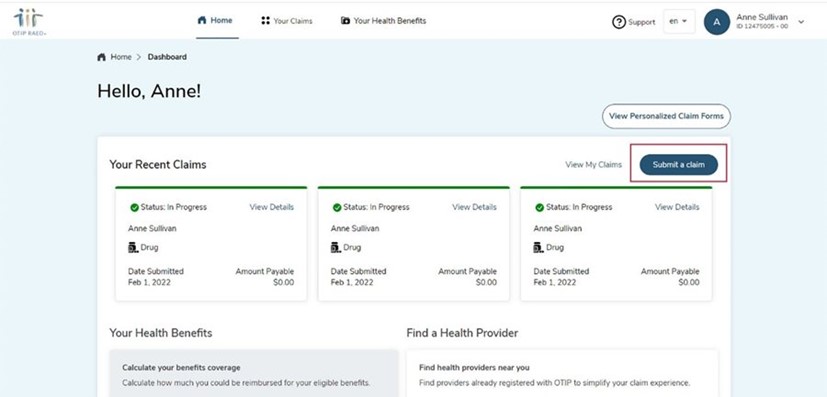This screenshot has width=827, height=397.
Task: Click Status: In Progress on first claim
Action: coord(174,207)
